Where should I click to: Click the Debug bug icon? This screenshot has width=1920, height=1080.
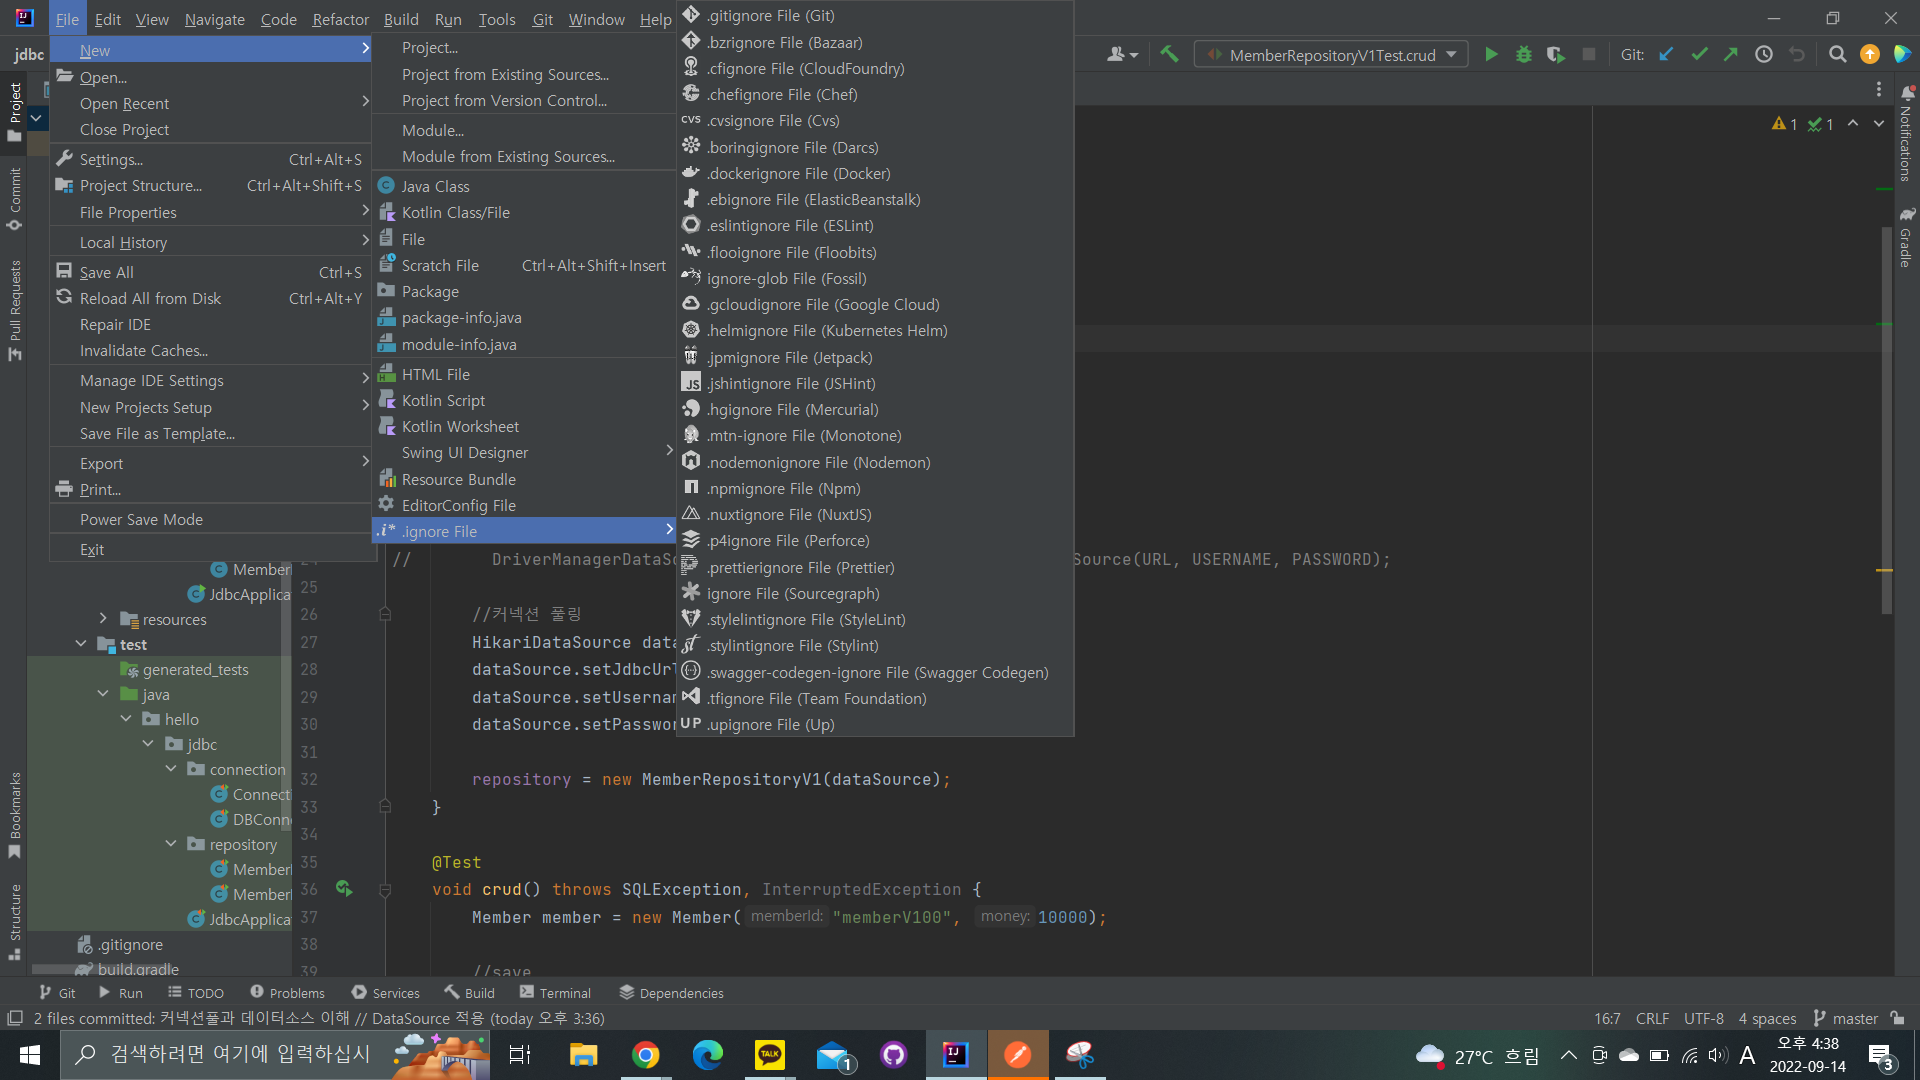tap(1523, 55)
